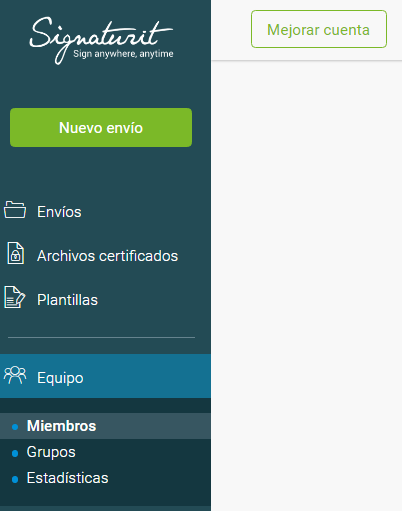This screenshot has height=511, width=402.
Task: Click the document-and-pencil Plantillas icon
Action: click(x=15, y=297)
